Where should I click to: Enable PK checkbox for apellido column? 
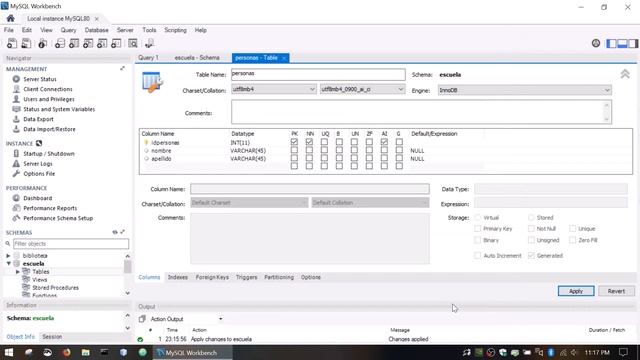coord(294,158)
